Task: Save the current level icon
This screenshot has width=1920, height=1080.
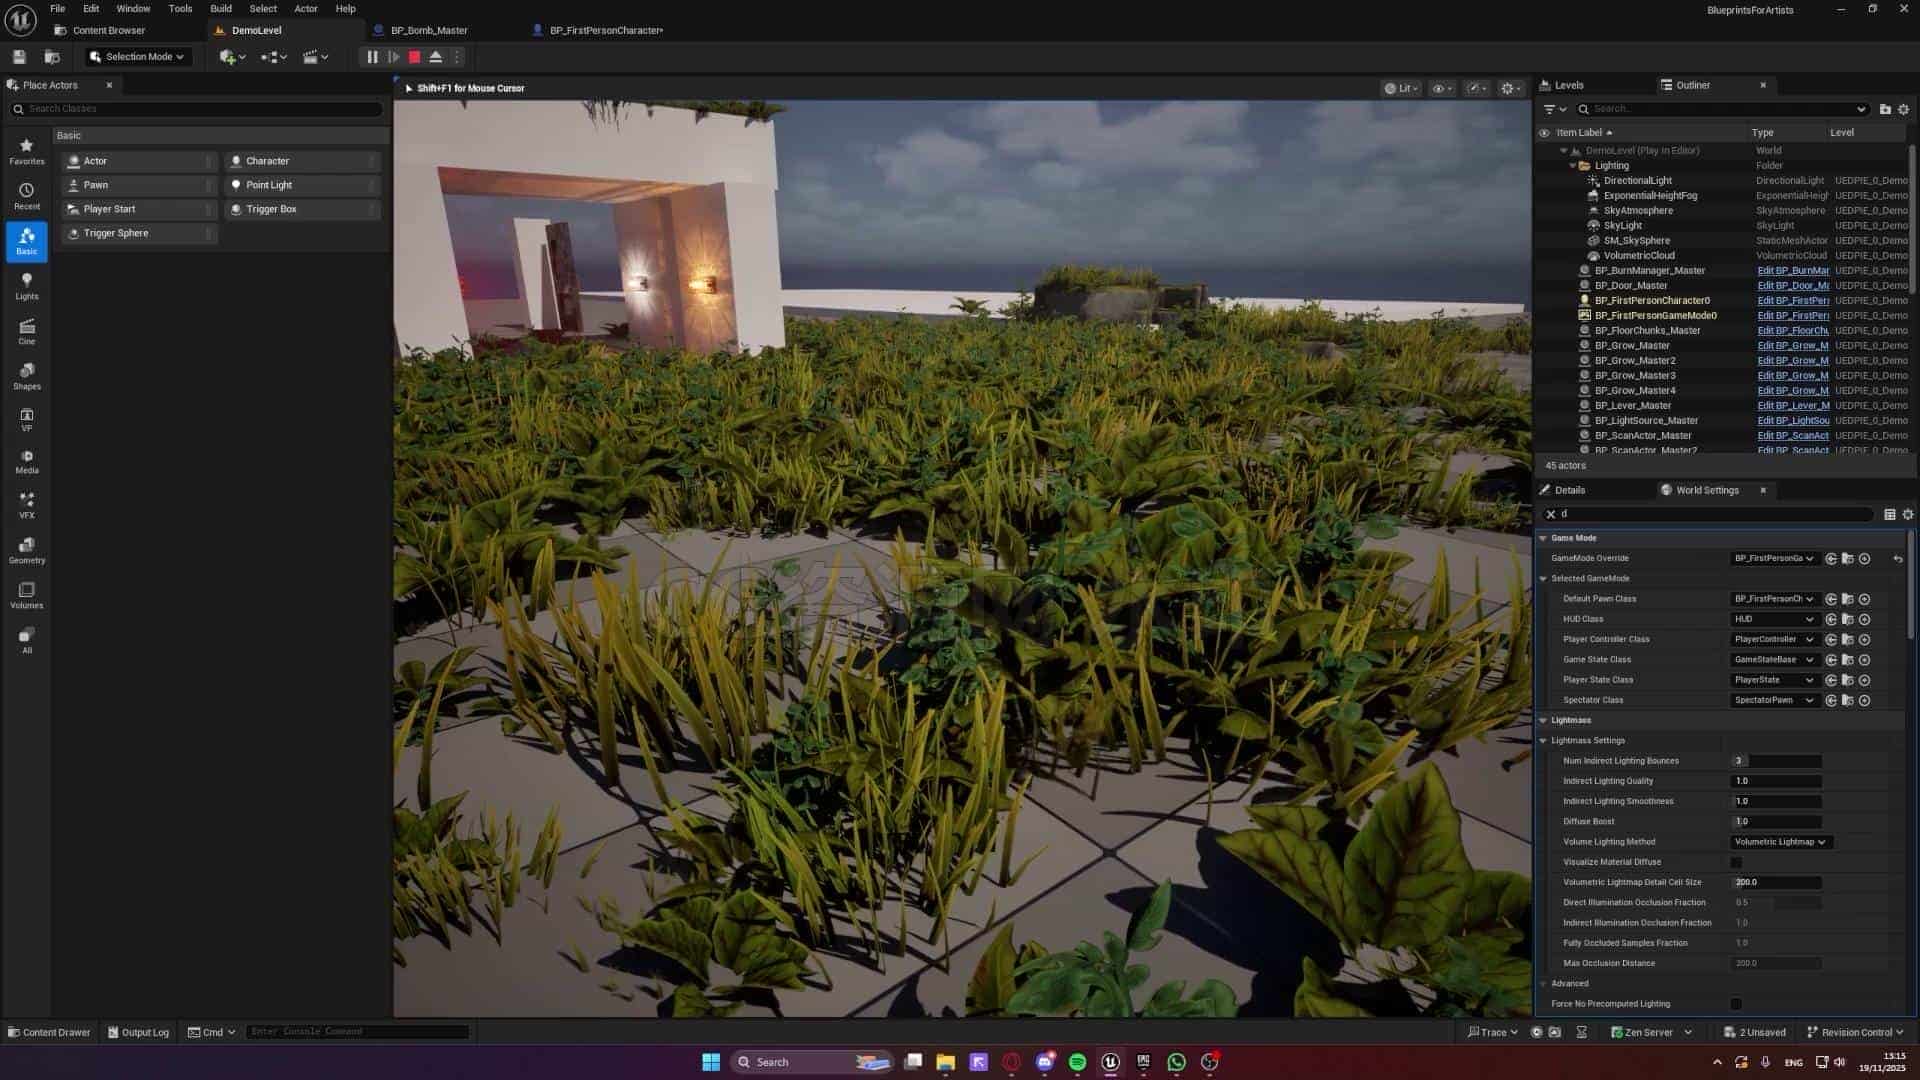Action: (19, 57)
